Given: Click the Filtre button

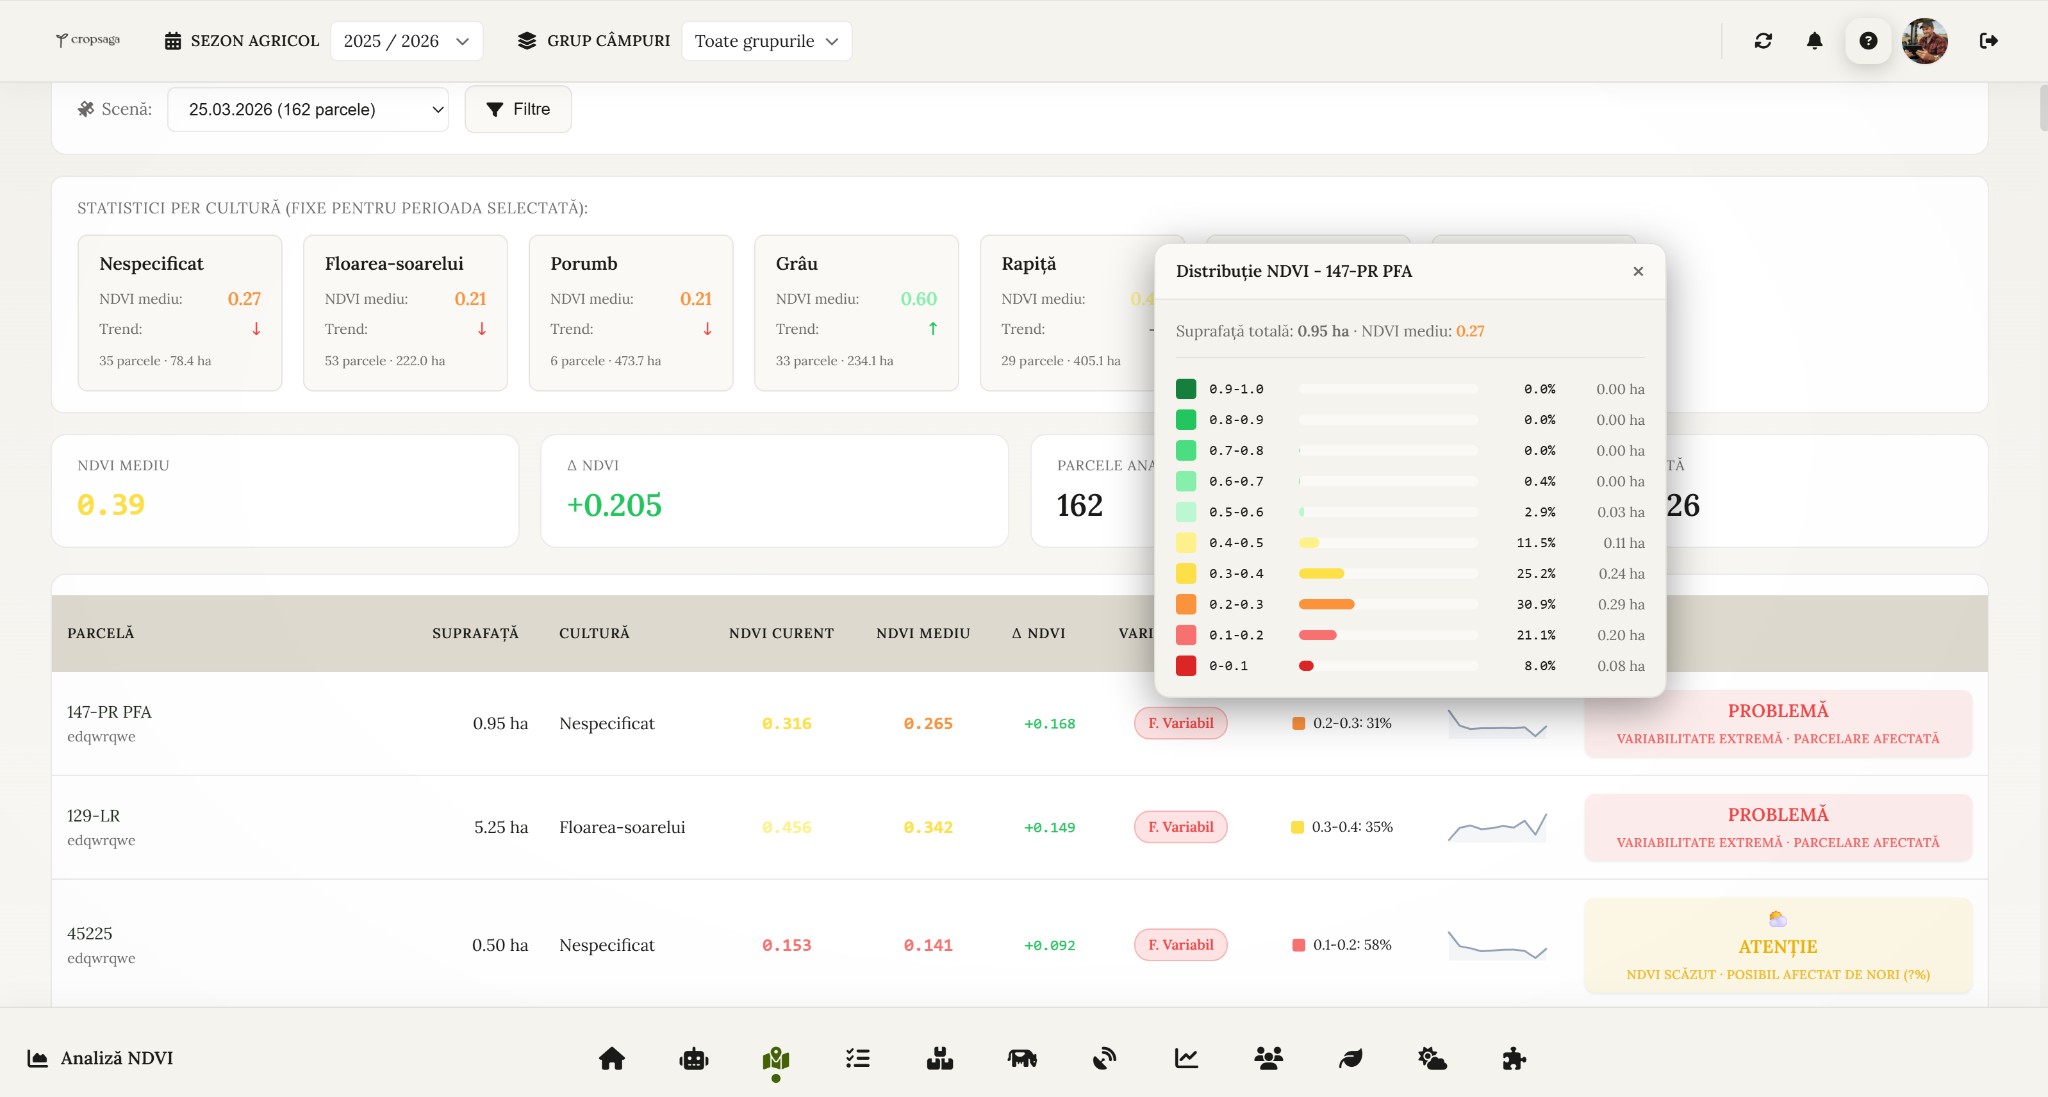Looking at the screenshot, I should tap(518, 109).
